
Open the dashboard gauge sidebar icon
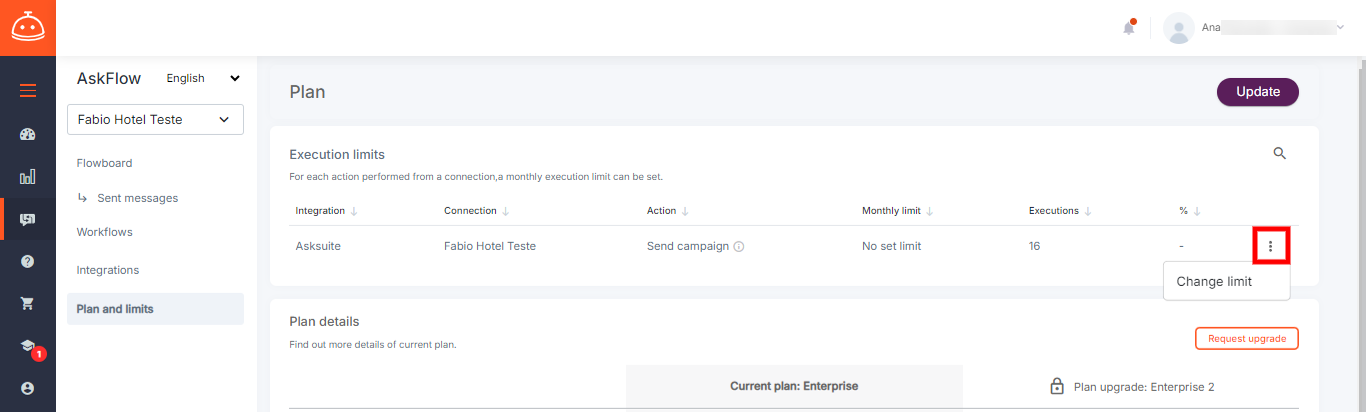click(x=28, y=134)
